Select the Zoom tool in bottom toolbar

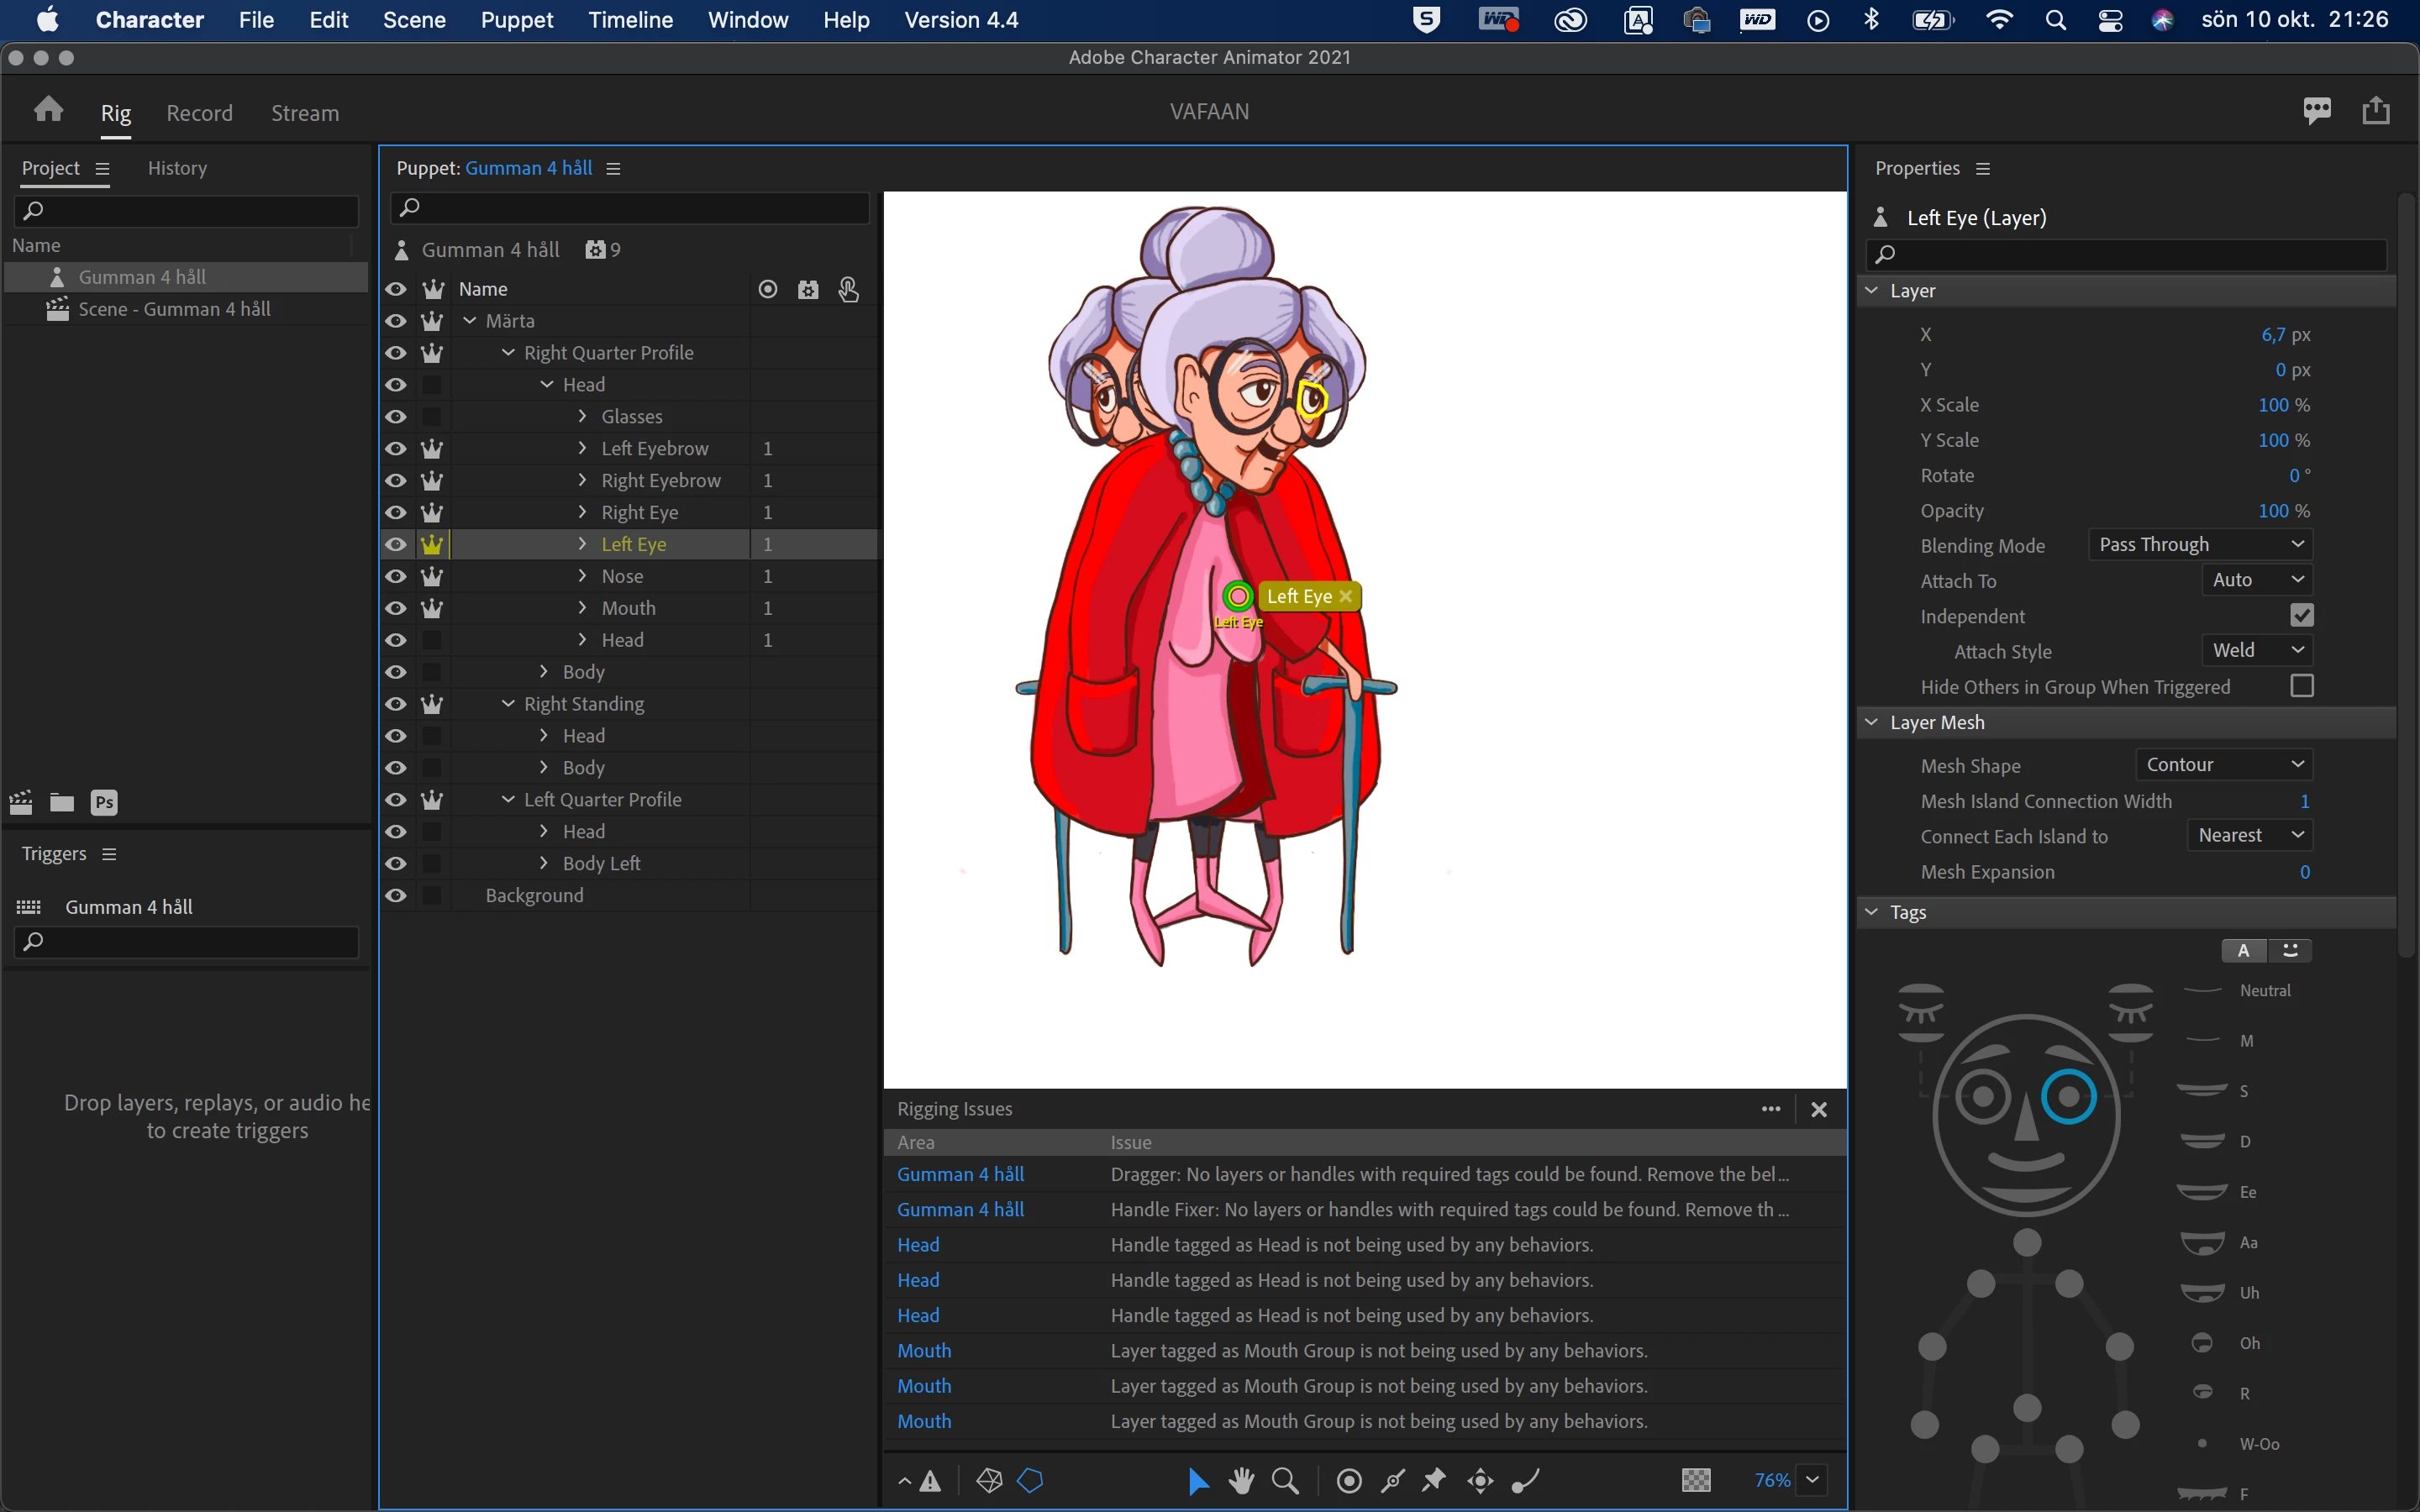point(1285,1480)
